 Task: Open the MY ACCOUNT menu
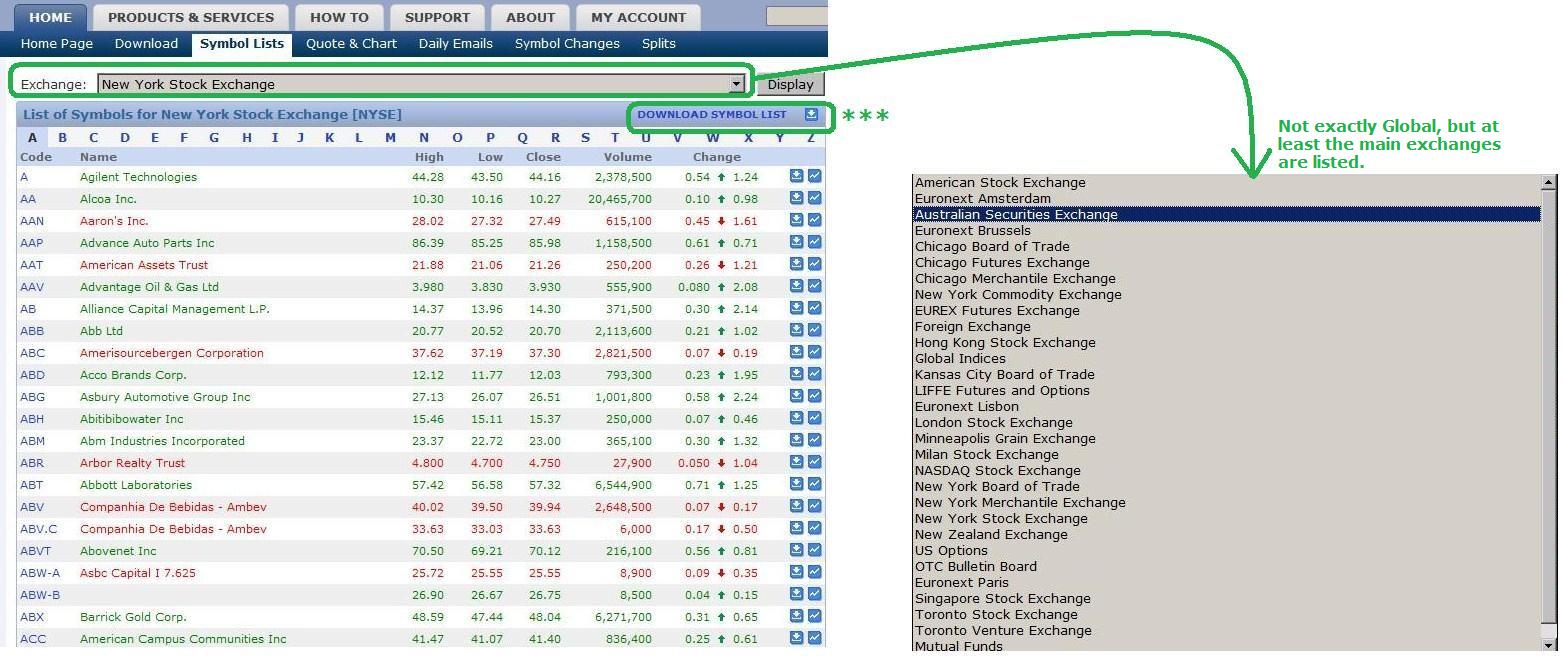637,16
